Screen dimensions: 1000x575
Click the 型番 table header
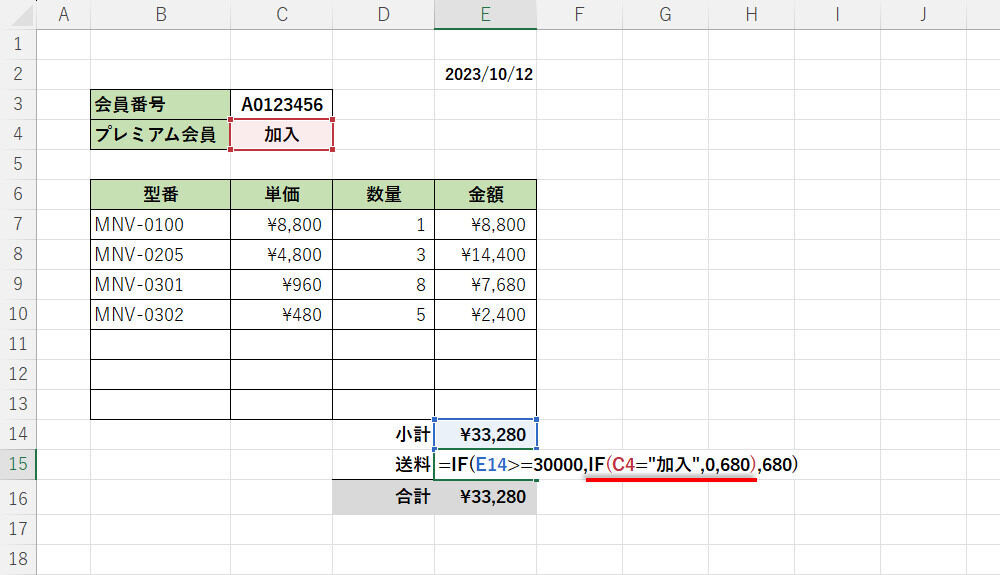(161, 194)
